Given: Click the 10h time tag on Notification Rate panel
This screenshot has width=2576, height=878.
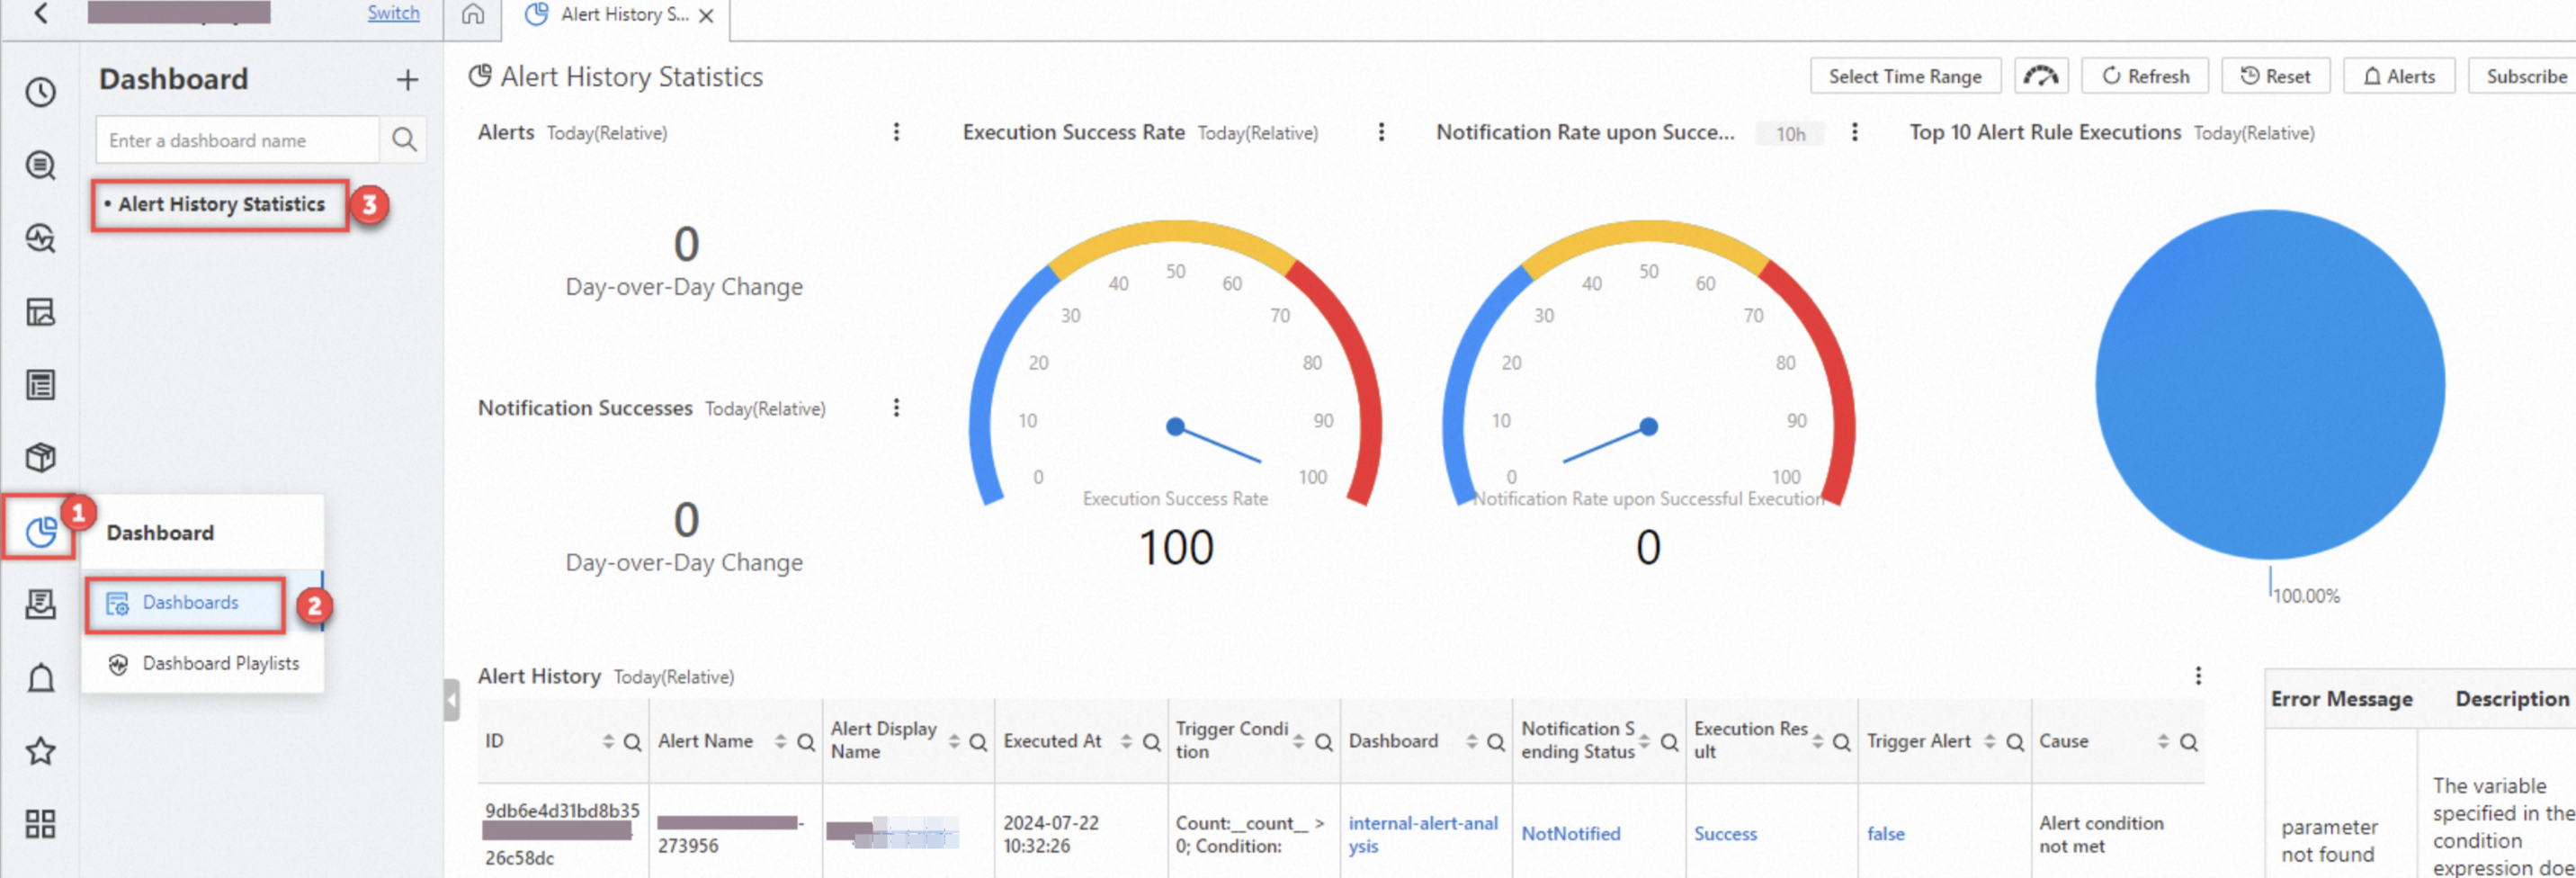Looking at the screenshot, I should pos(1790,134).
